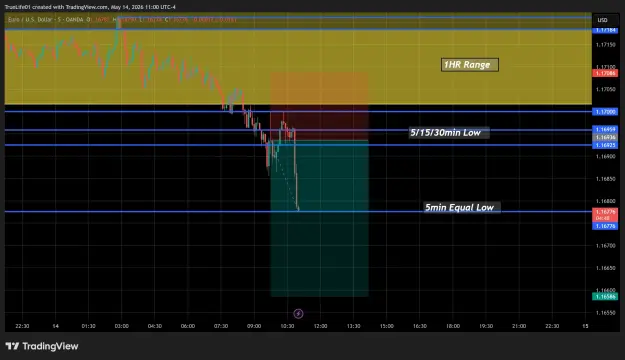Click the gray 1.16936 entry price label
The width and height of the screenshot is (625, 360).
pyautogui.click(x=605, y=137)
